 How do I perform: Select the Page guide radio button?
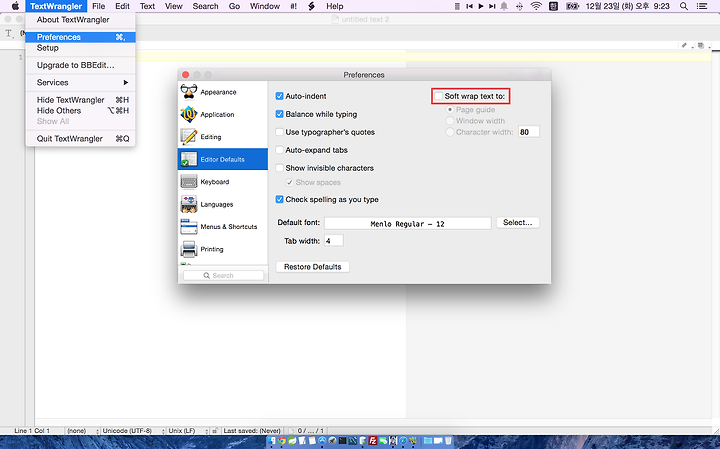point(450,110)
